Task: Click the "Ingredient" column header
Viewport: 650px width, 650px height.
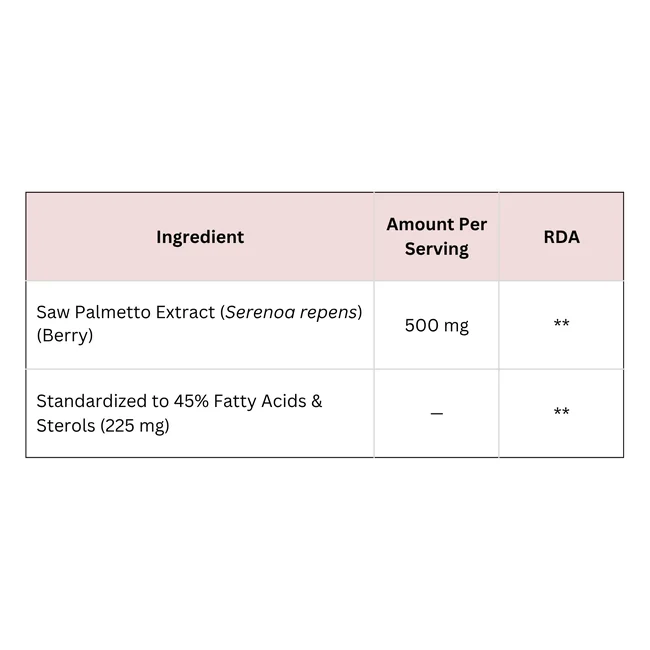Action: click(x=200, y=237)
